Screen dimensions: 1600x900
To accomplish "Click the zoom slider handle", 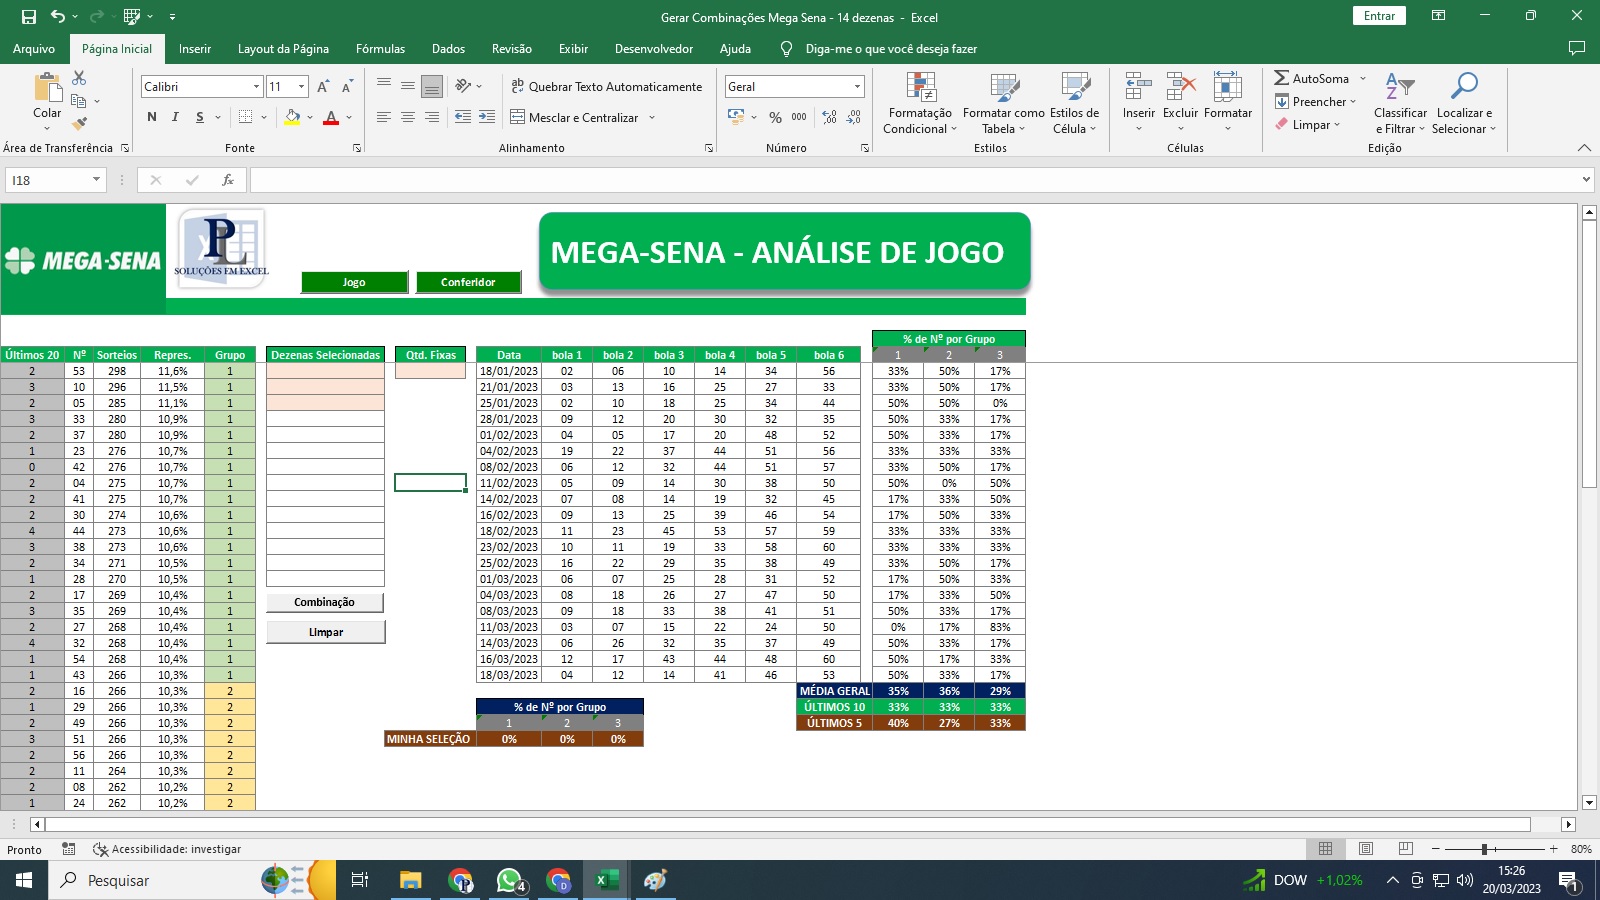I will 1485,849.
